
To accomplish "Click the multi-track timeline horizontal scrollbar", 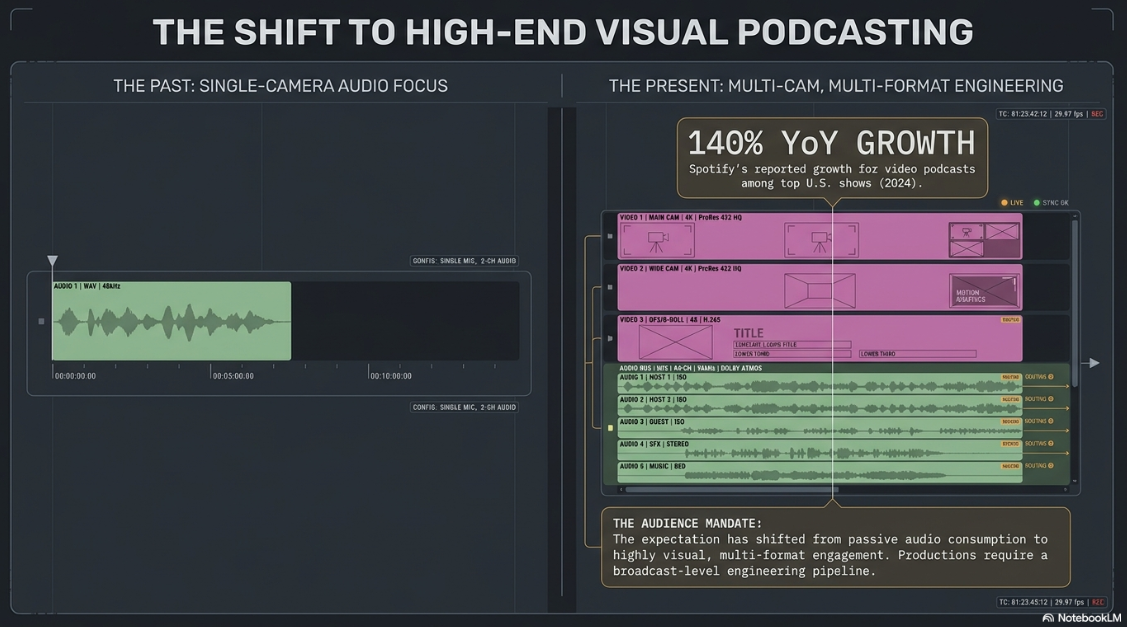I will pyautogui.click(x=730, y=490).
